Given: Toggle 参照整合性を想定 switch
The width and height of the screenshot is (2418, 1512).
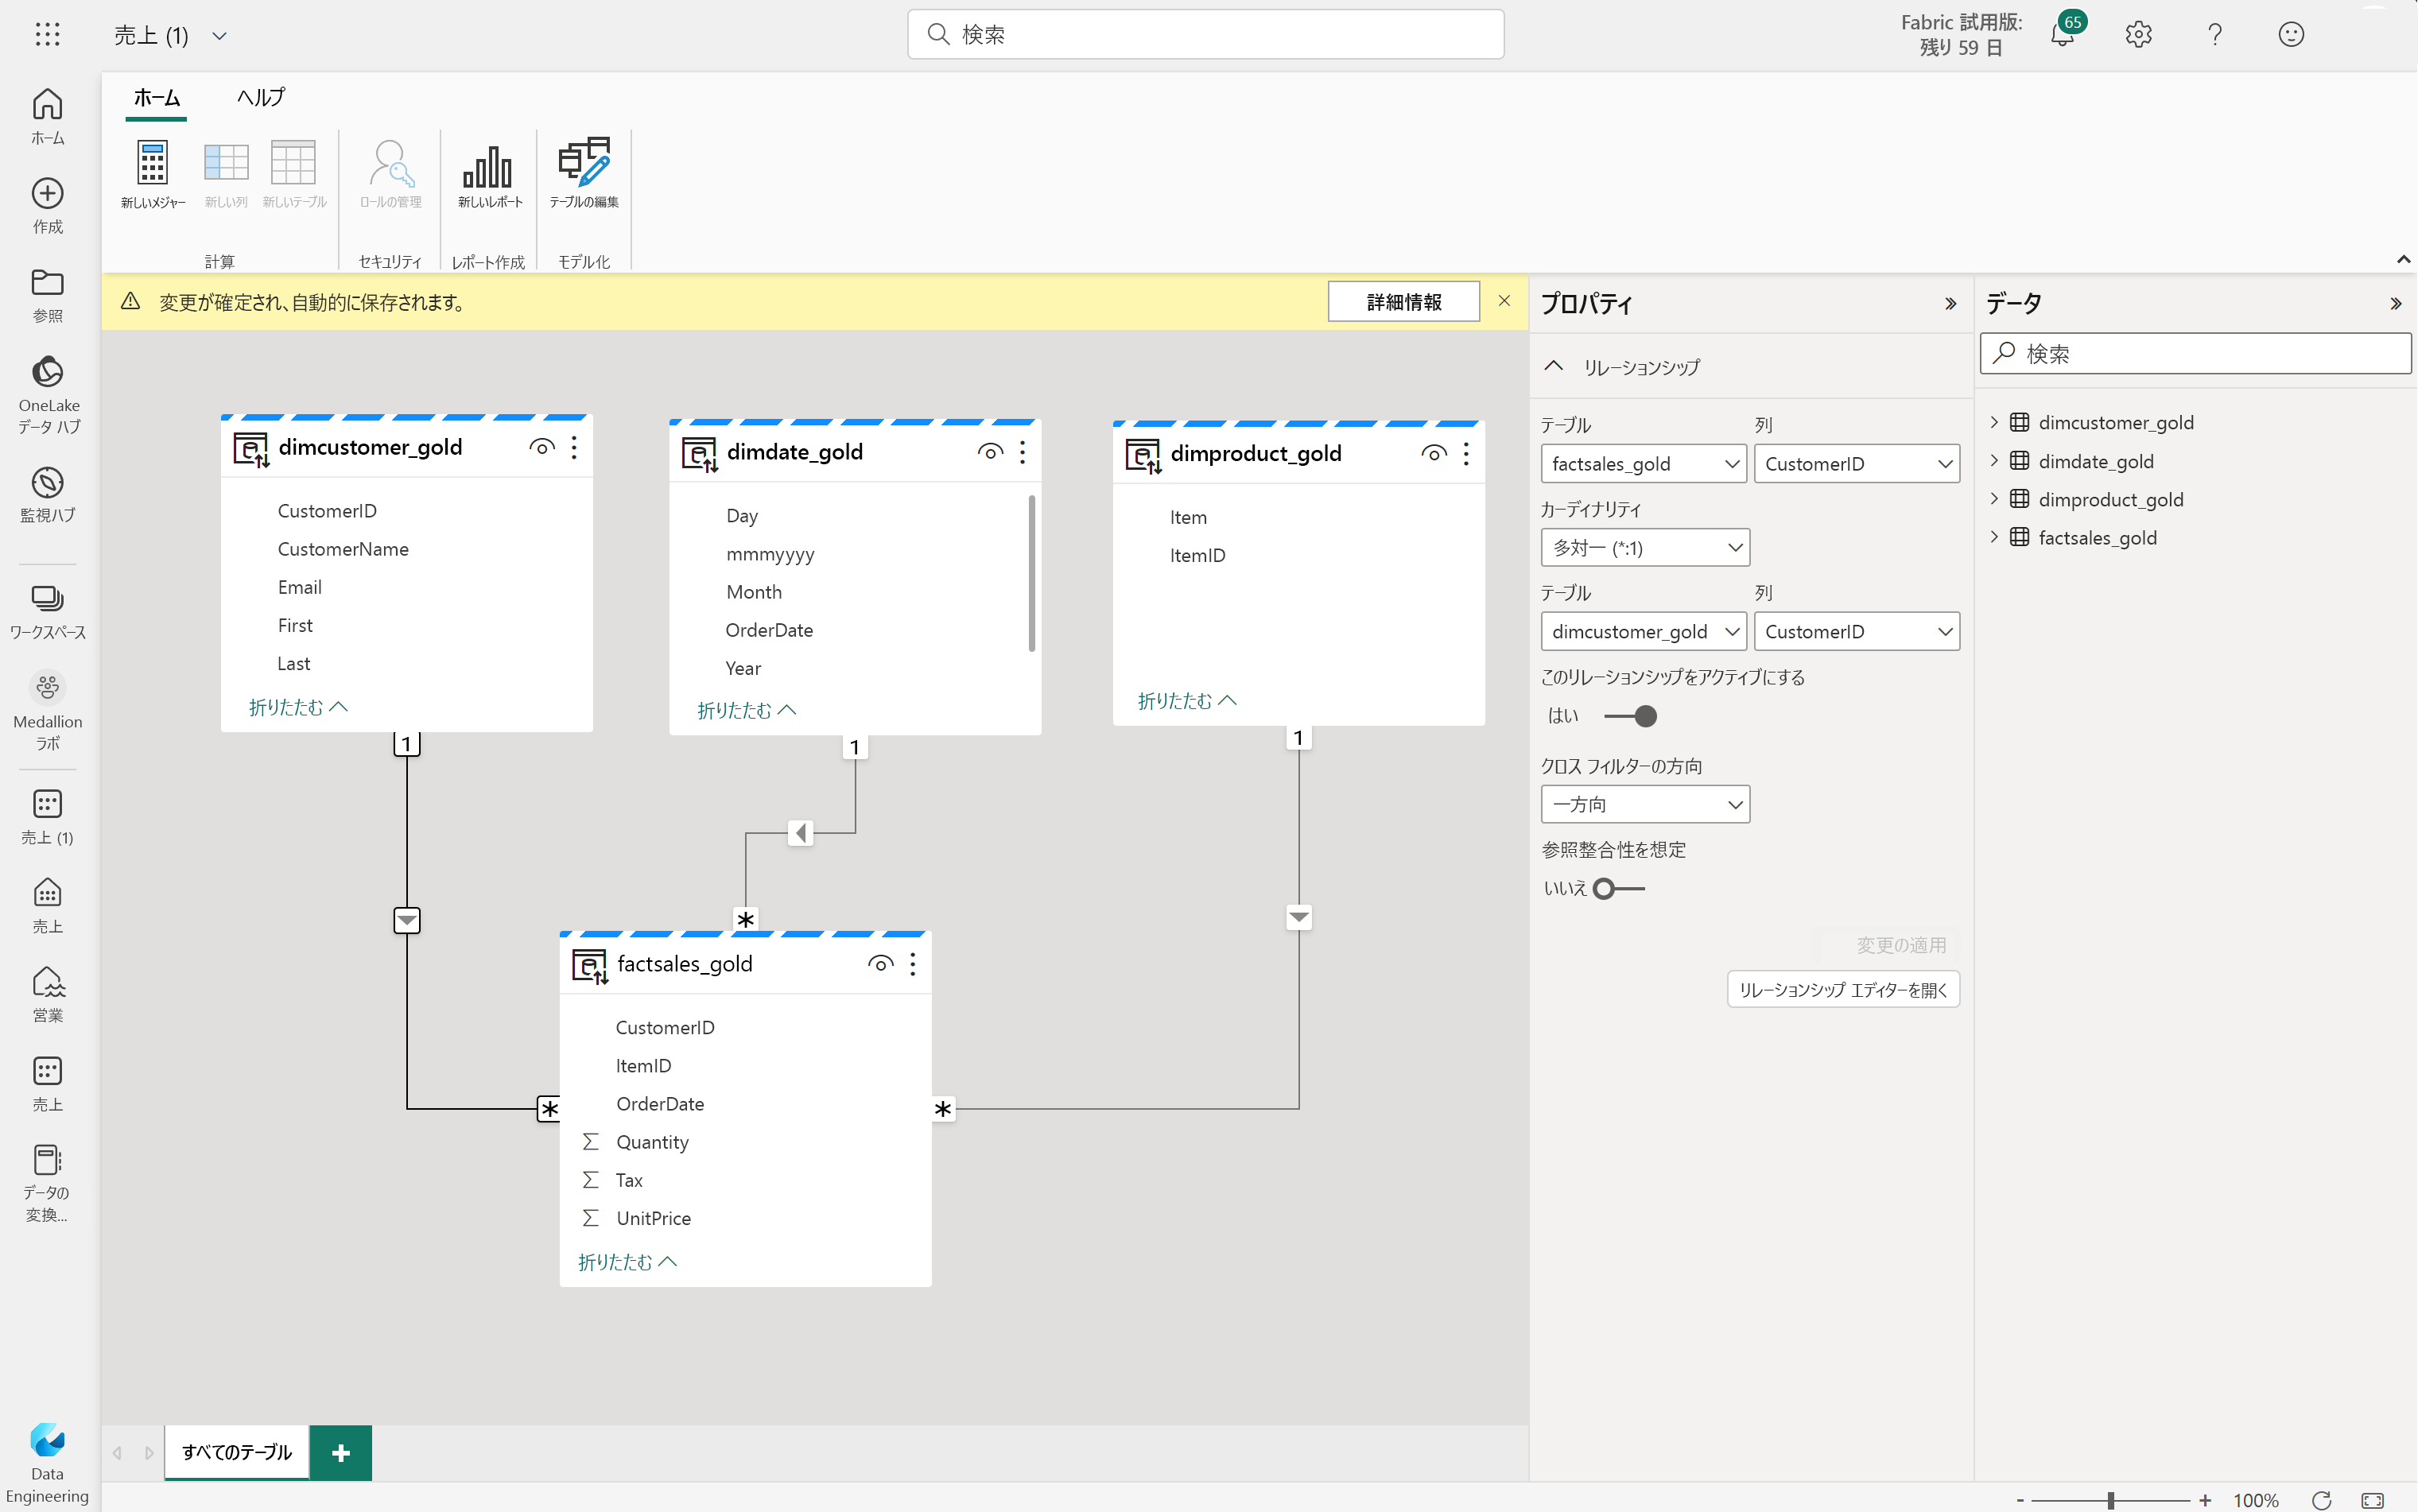Looking at the screenshot, I should click(1619, 888).
